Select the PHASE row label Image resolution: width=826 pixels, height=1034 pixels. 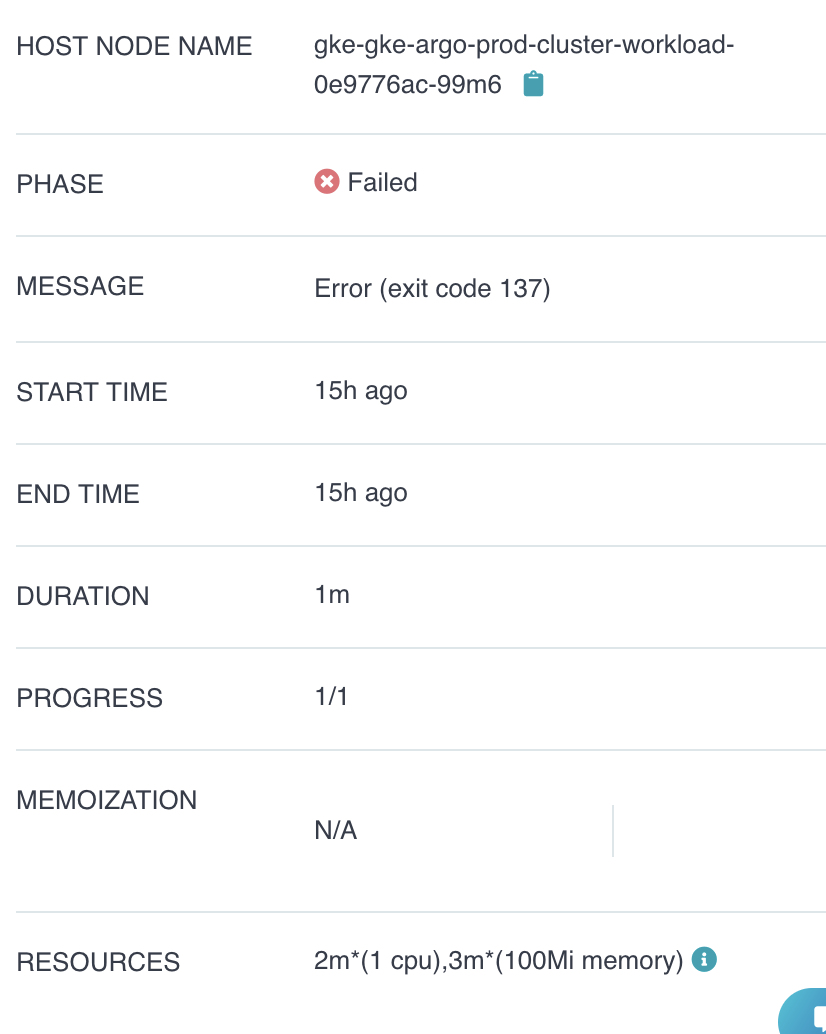[x=59, y=184]
